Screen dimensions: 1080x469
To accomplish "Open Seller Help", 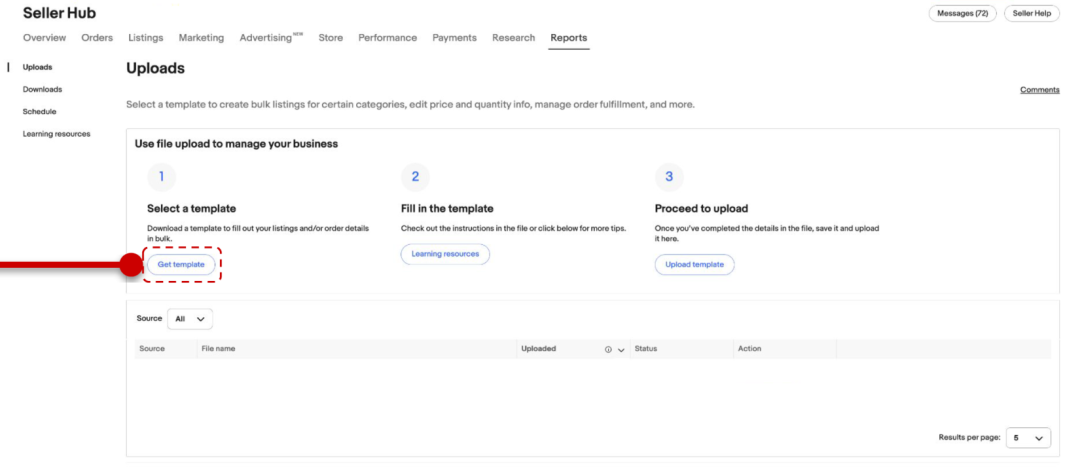I will (x=1032, y=14).
